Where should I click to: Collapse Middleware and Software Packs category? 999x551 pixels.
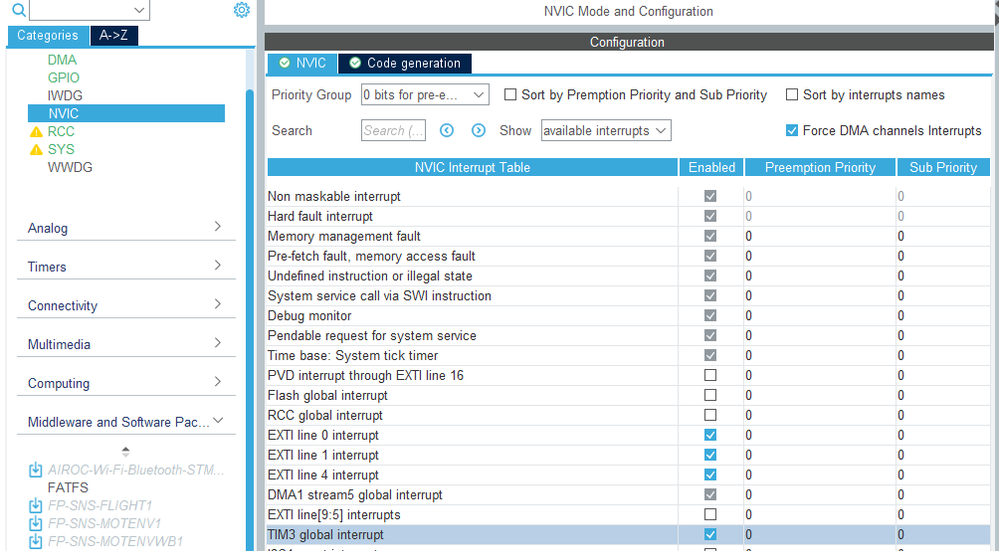126,422
